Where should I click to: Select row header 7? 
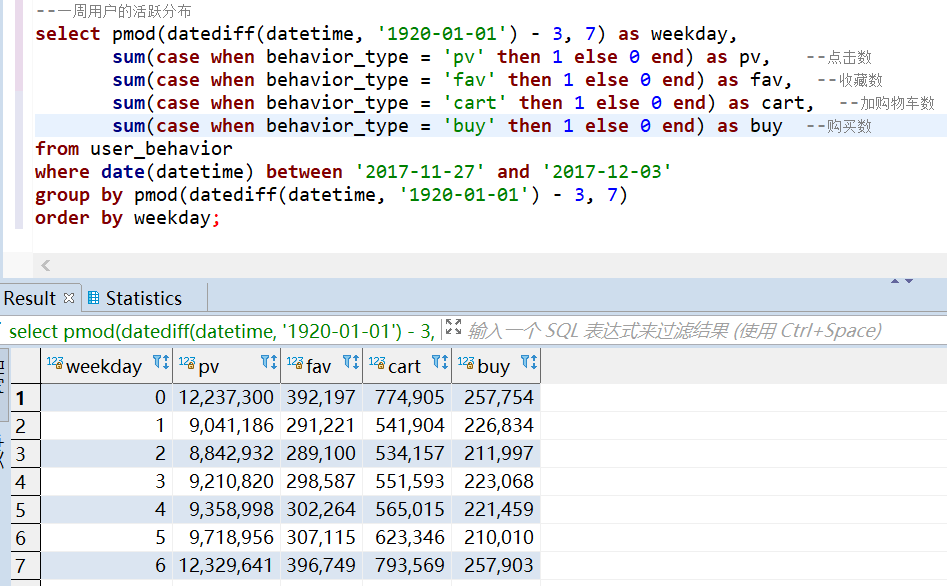[x=25, y=565]
